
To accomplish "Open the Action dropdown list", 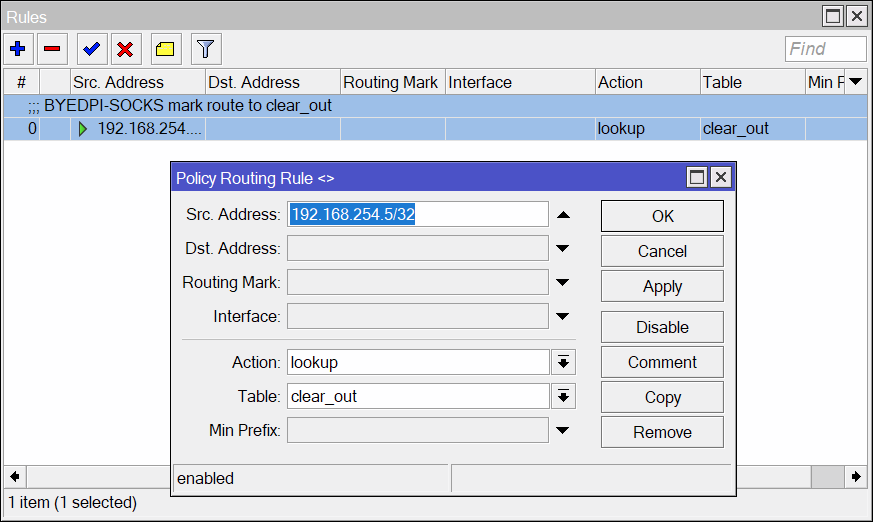I will (563, 362).
